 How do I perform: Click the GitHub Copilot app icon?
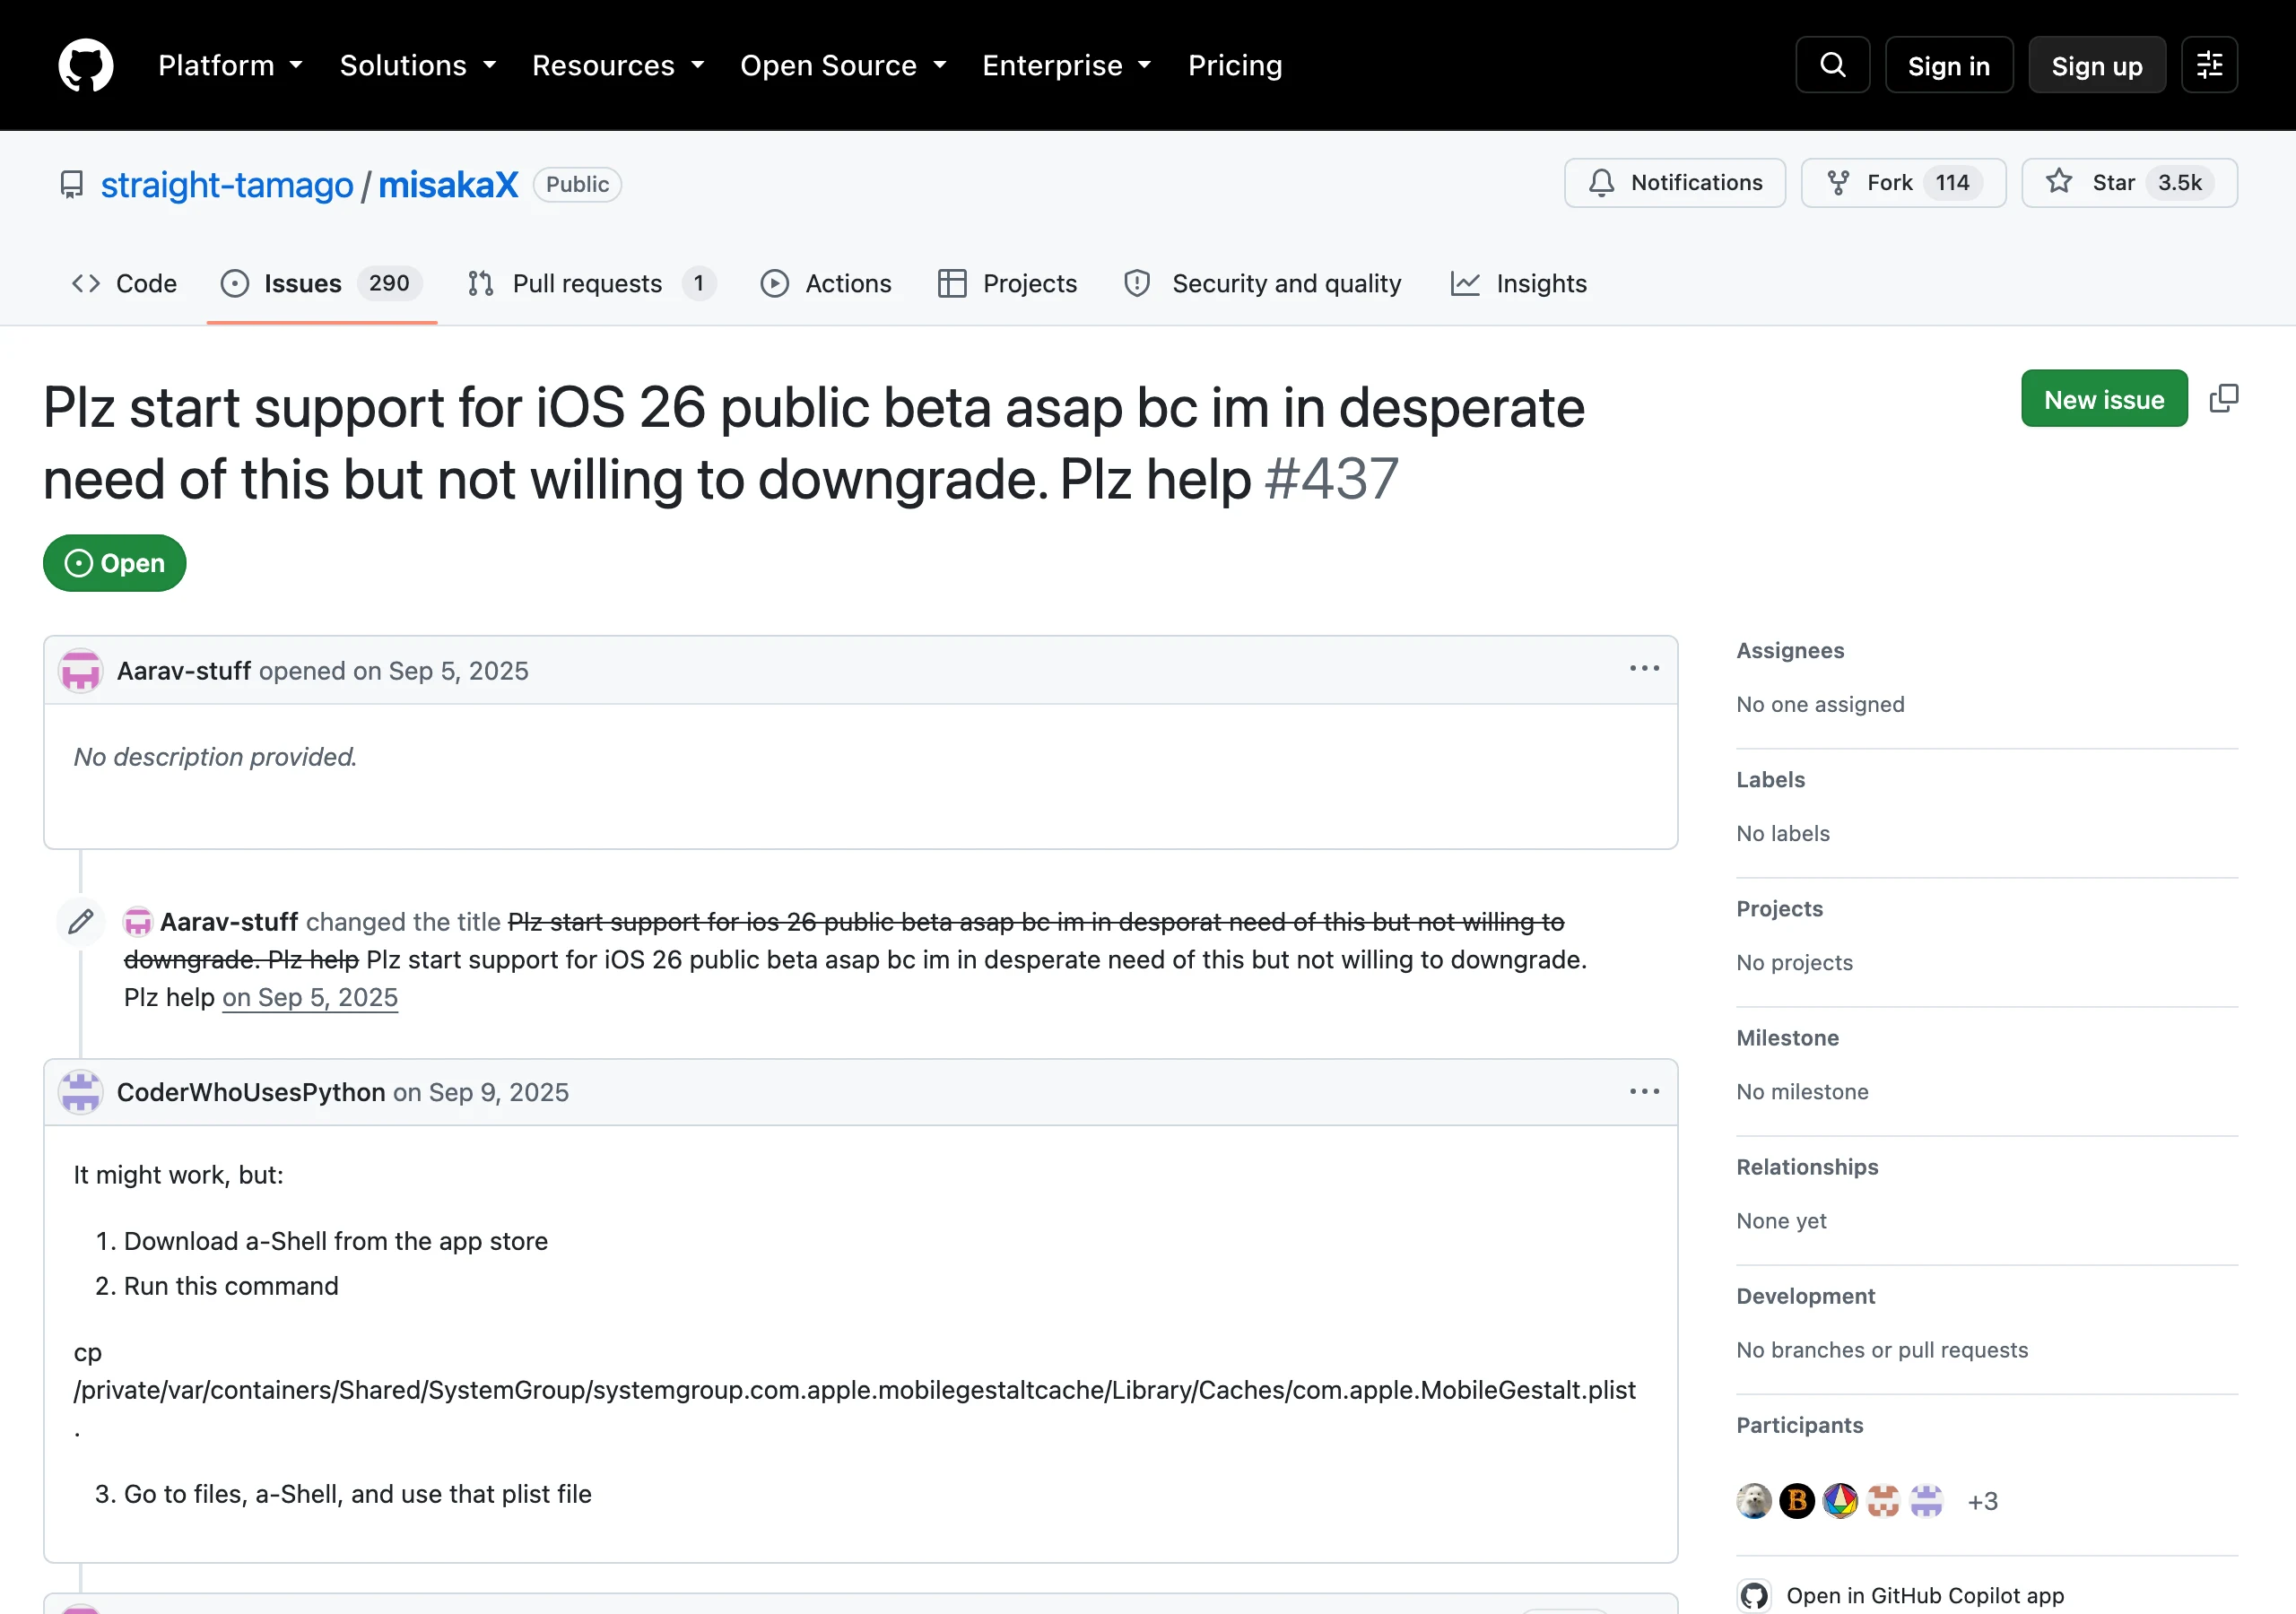tap(1754, 1595)
